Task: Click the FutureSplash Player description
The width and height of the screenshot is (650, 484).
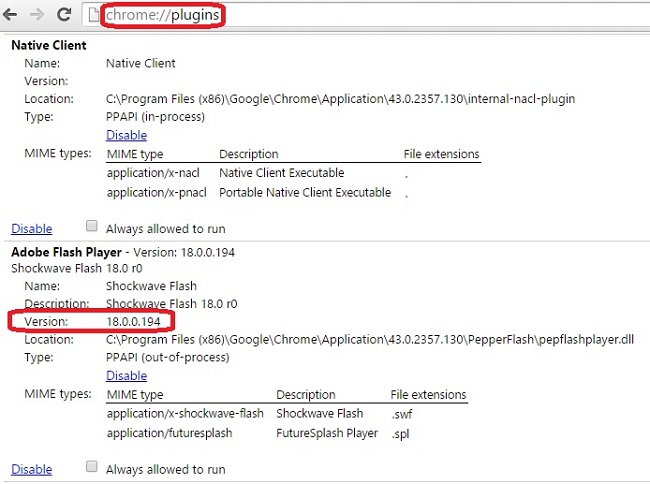Action: click(327, 433)
